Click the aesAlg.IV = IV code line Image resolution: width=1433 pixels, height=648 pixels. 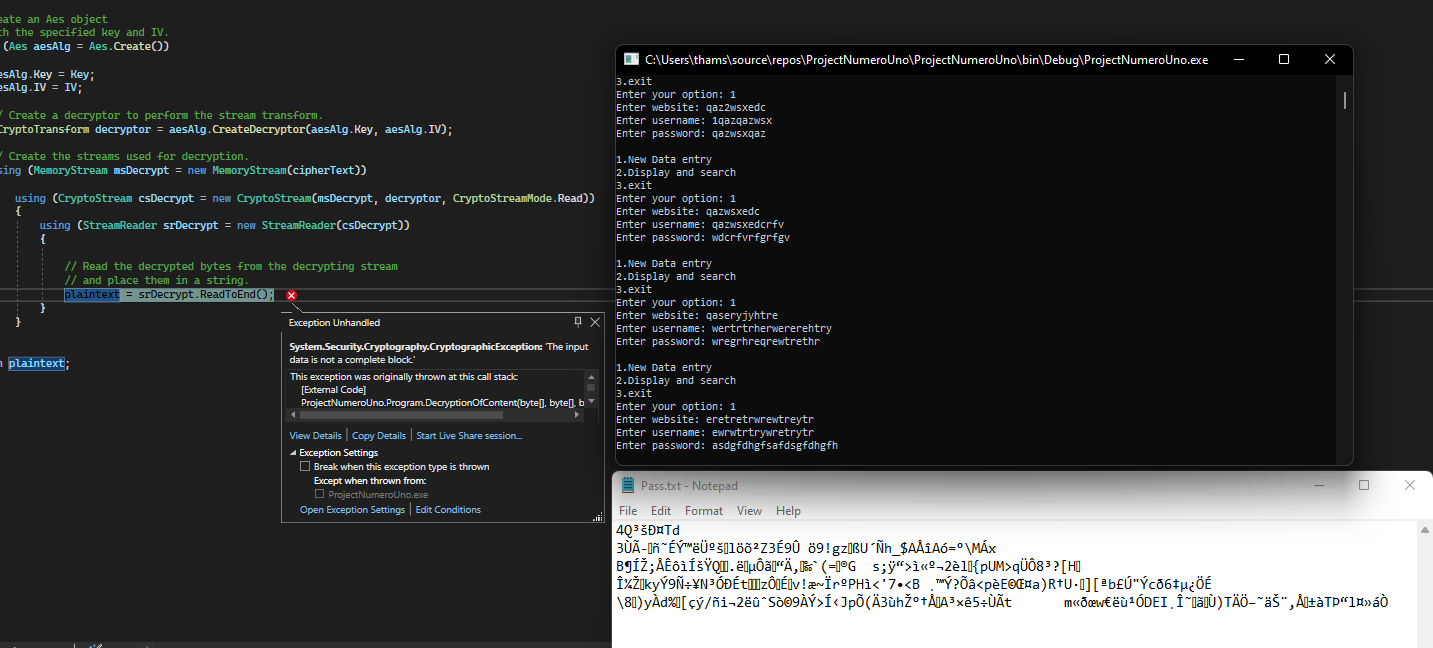(41, 88)
